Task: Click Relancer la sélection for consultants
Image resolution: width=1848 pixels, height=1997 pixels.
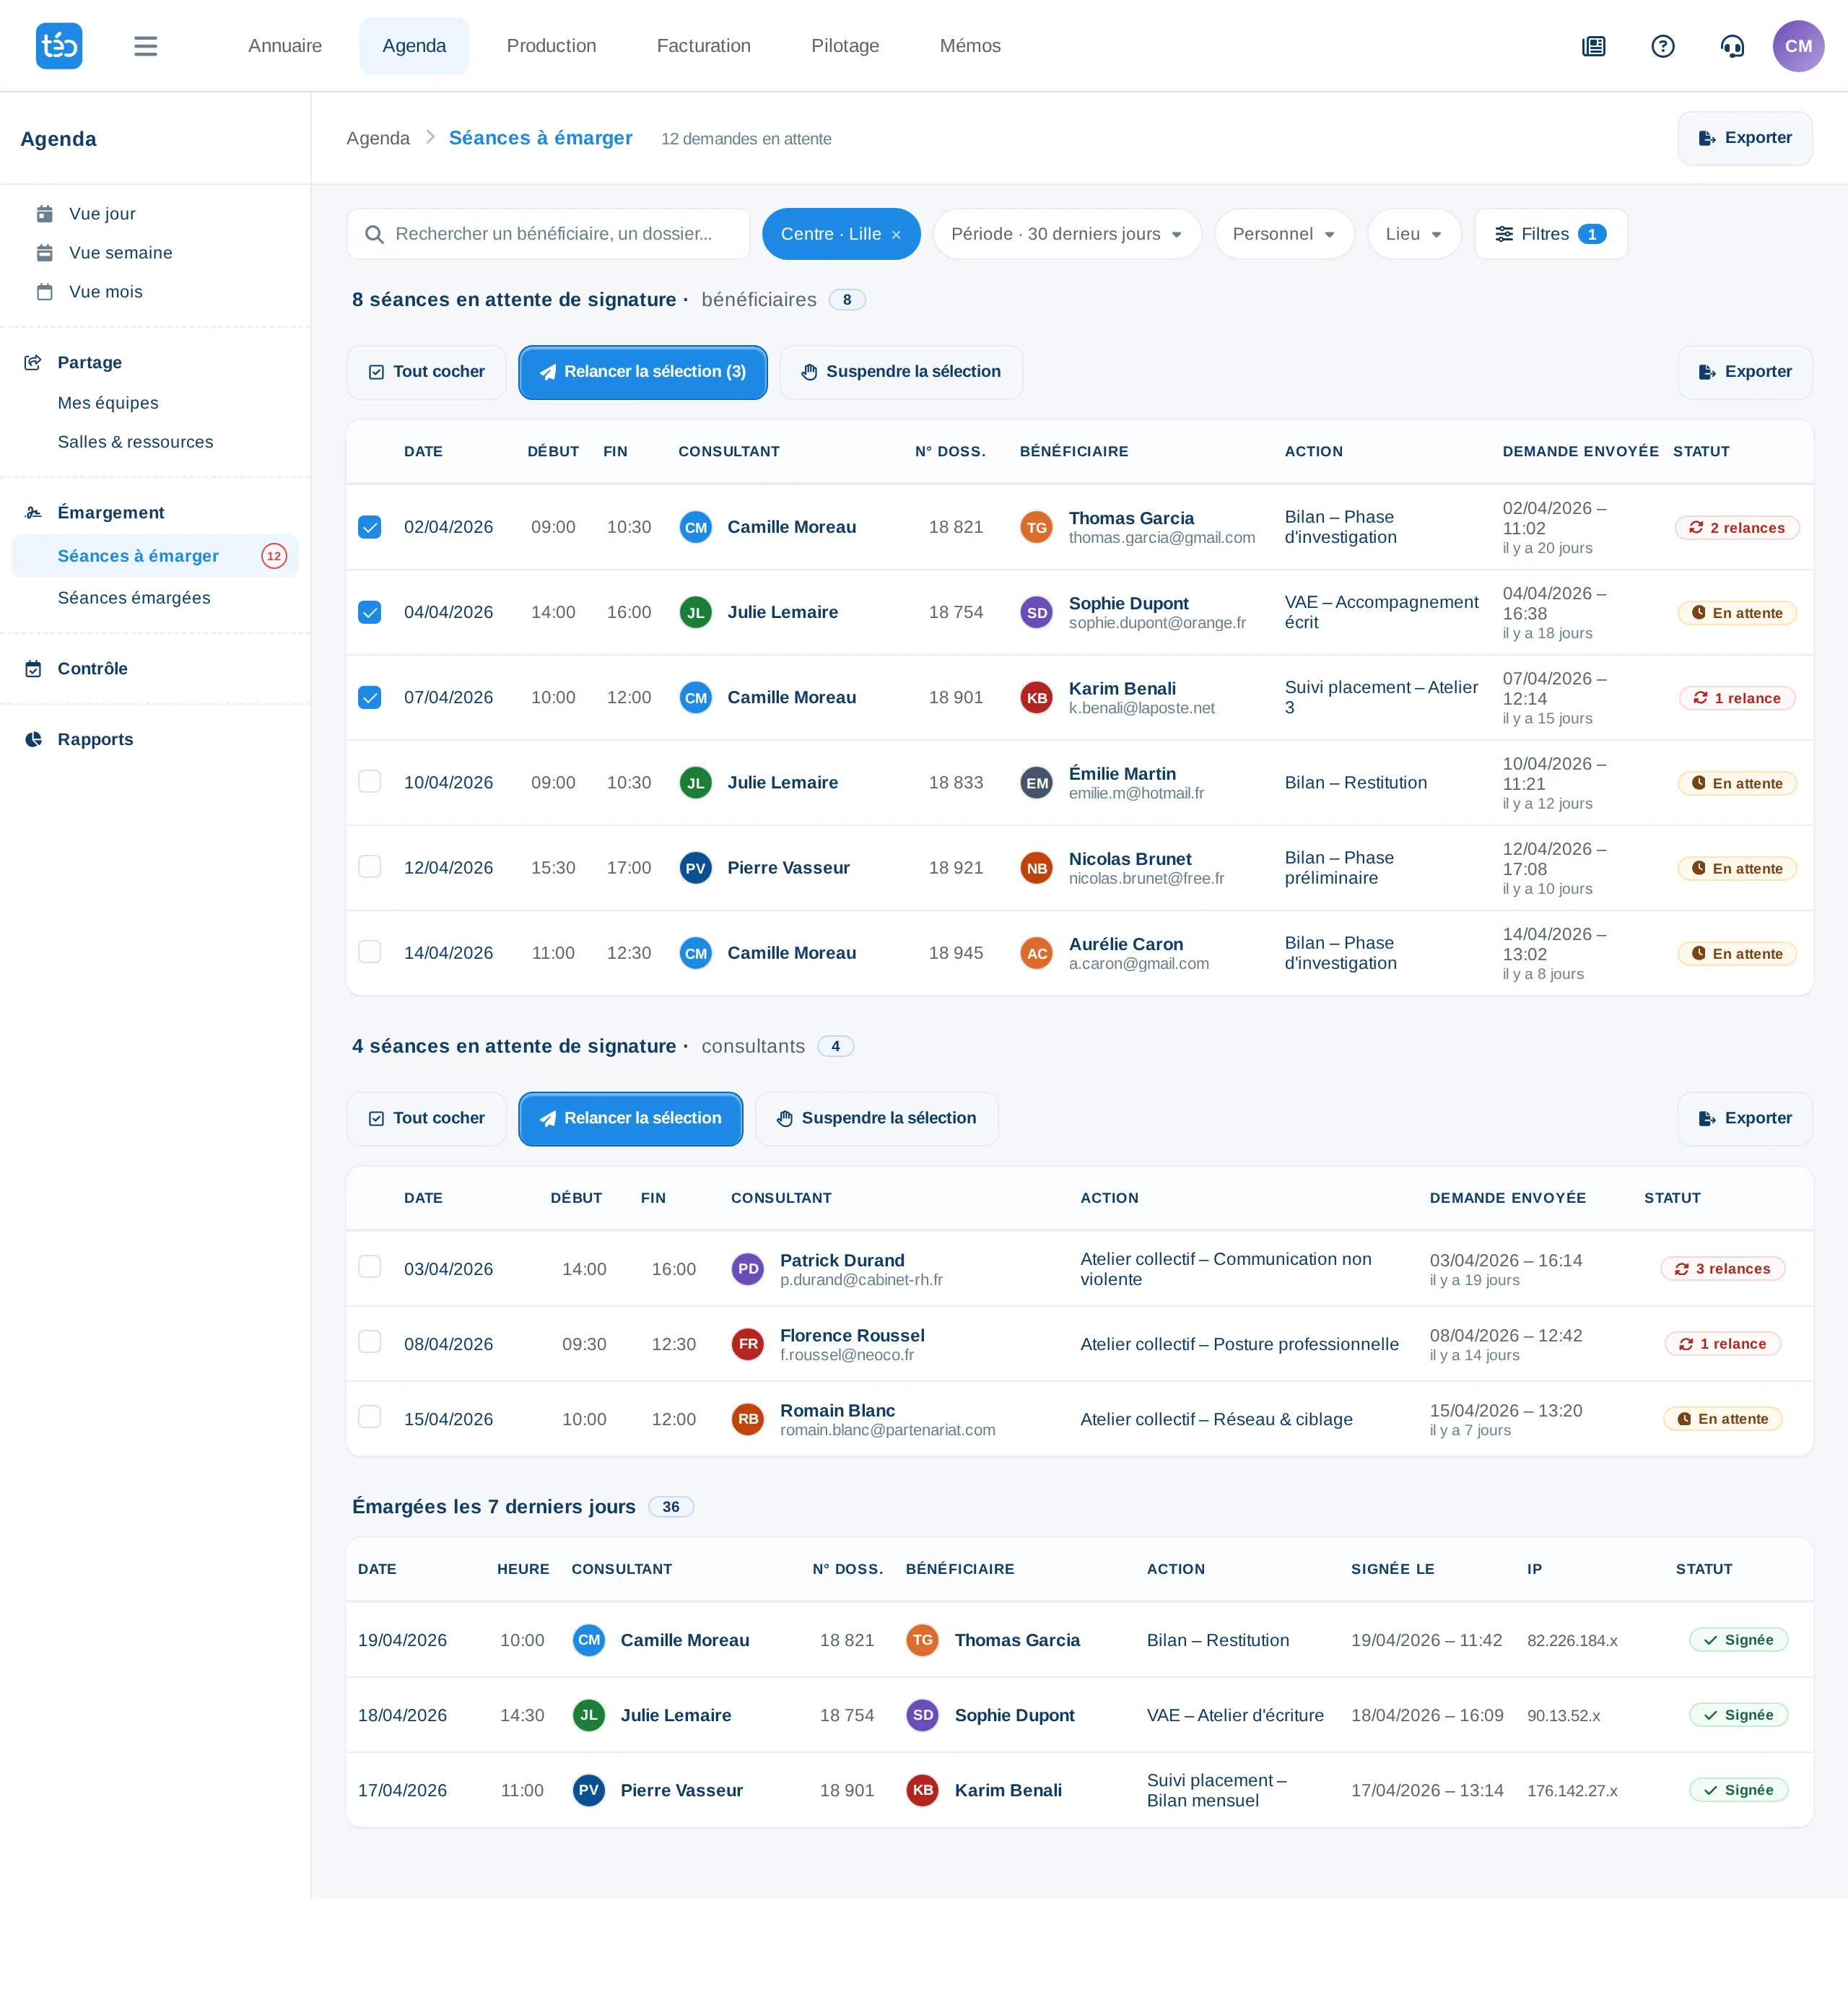Action: [630, 1118]
